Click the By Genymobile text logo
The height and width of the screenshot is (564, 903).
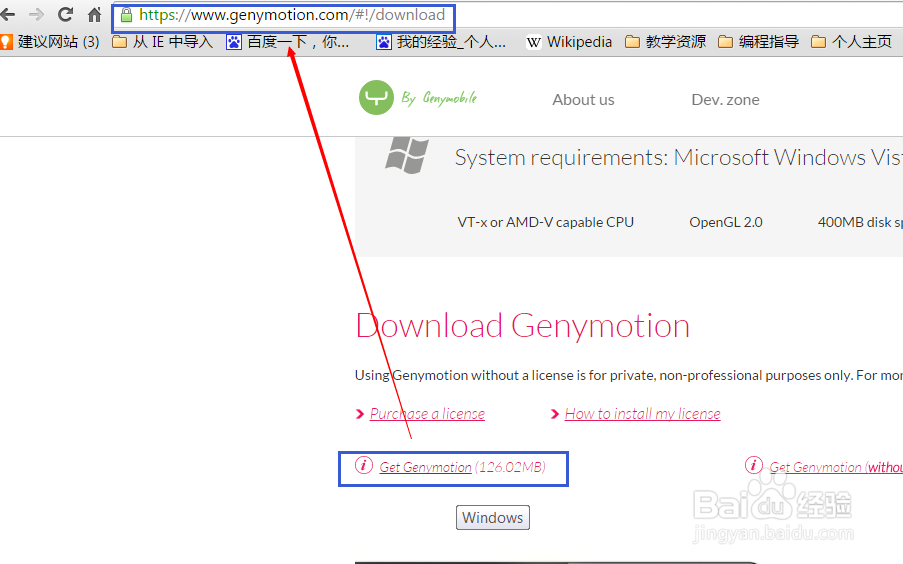coord(439,98)
